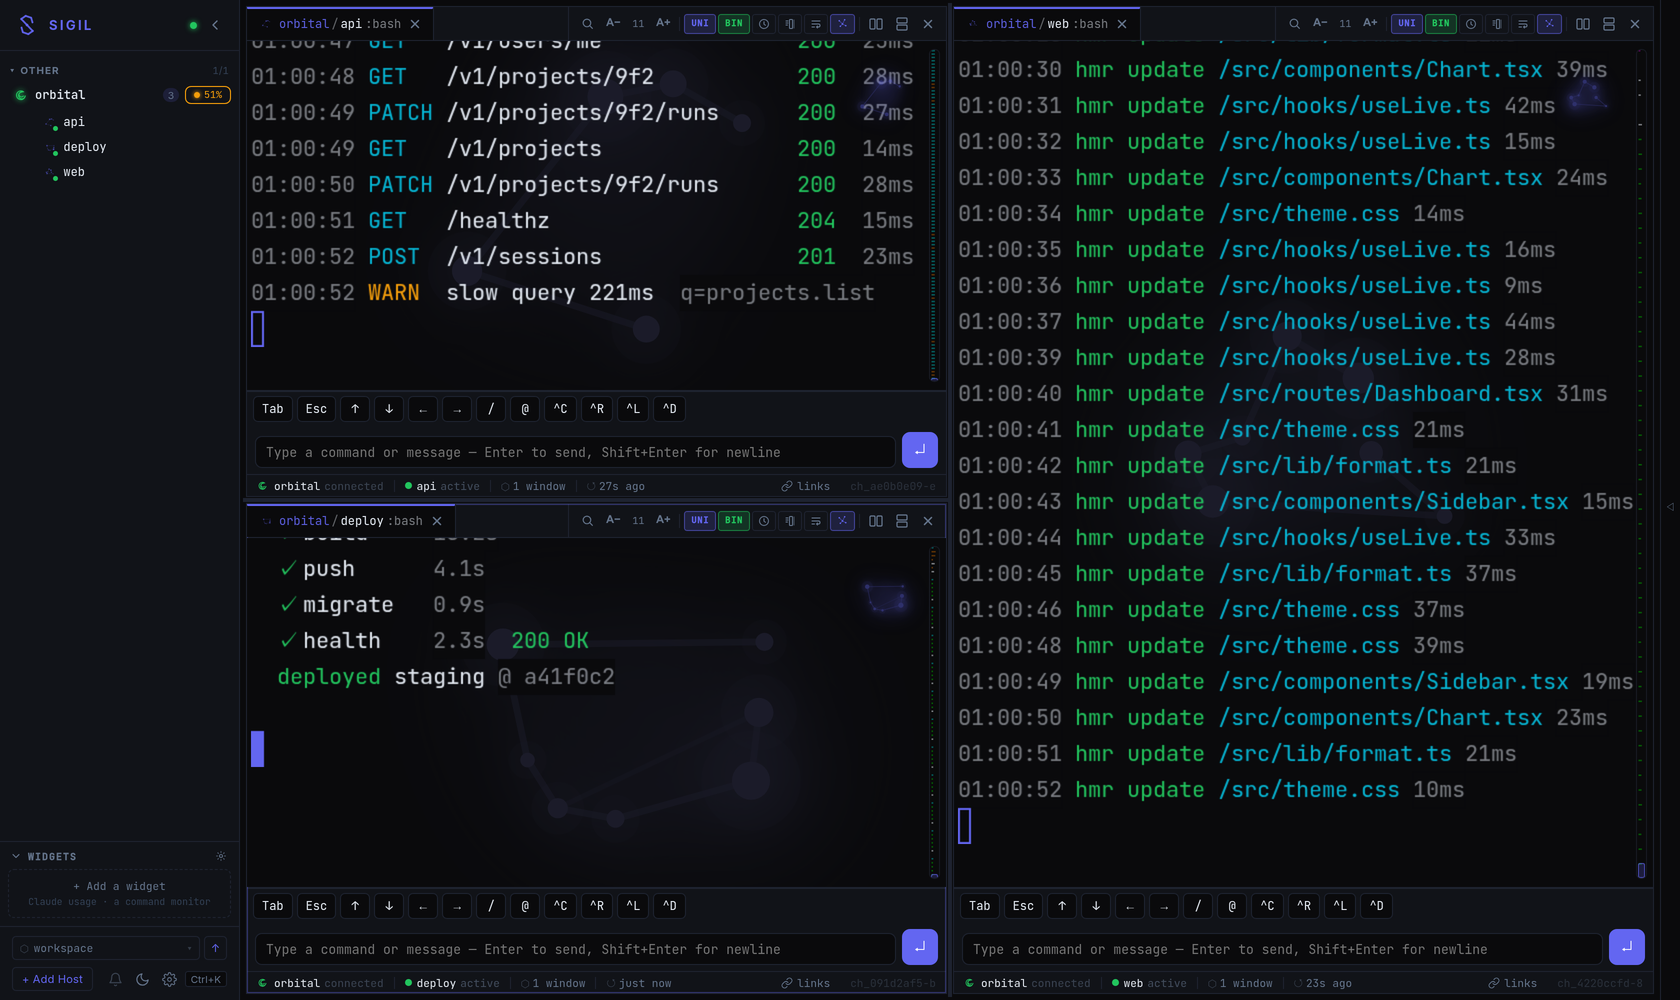Open search in the orbital/api pane

(x=587, y=24)
